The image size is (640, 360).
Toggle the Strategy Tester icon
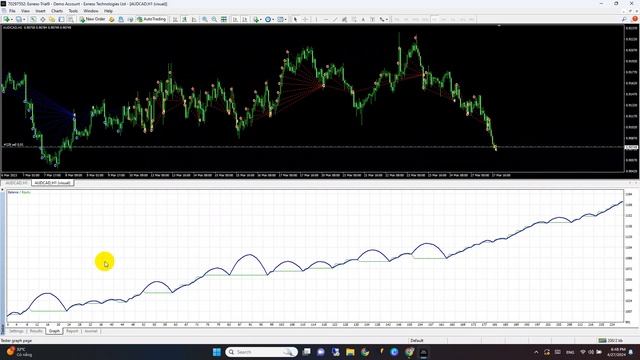click(71, 19)
